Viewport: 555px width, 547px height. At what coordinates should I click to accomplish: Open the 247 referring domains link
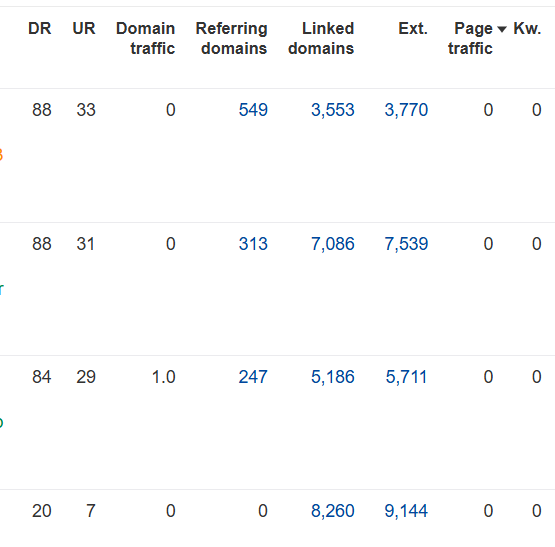(x=253, y=377)
